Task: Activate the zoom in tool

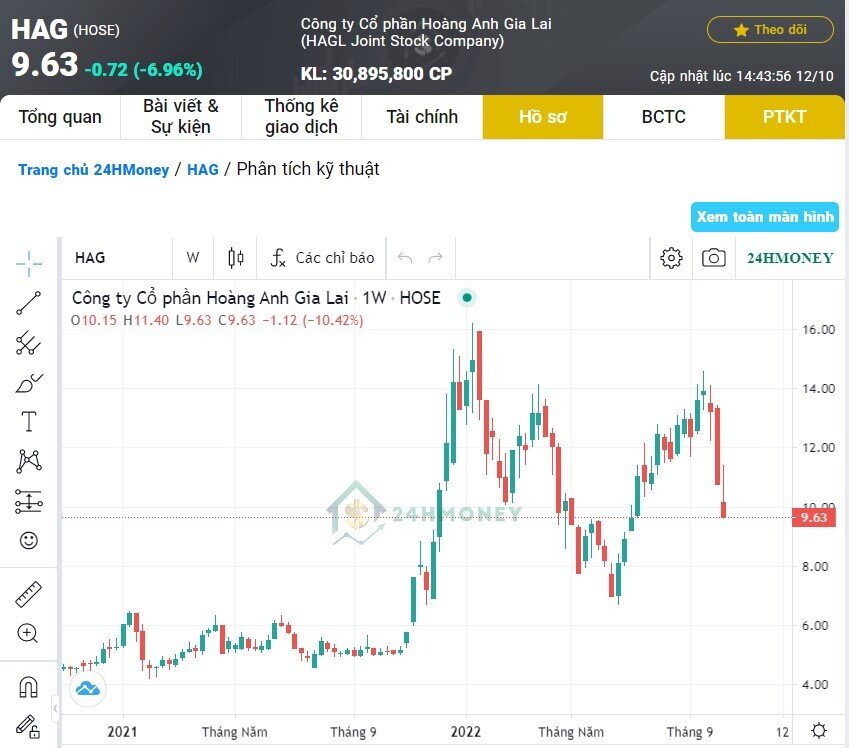Action: pyautogui.click(x=28, y=633)
